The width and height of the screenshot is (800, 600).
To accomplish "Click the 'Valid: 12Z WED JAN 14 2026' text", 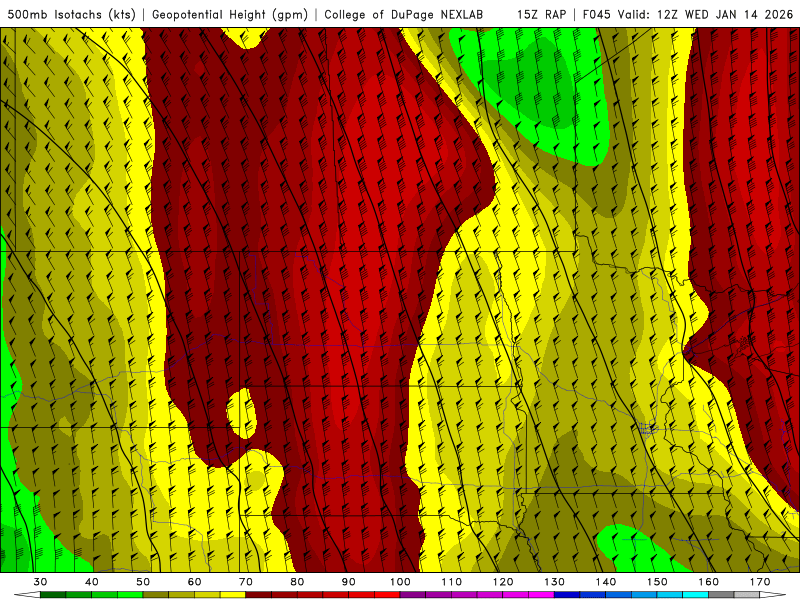I will click(x=705, y=14).
